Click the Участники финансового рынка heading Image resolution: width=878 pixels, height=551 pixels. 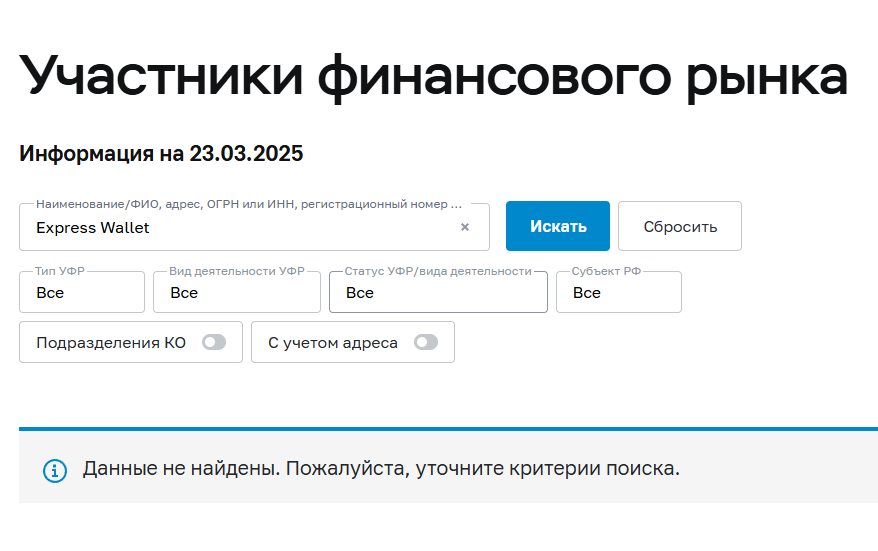click(433, 77)
